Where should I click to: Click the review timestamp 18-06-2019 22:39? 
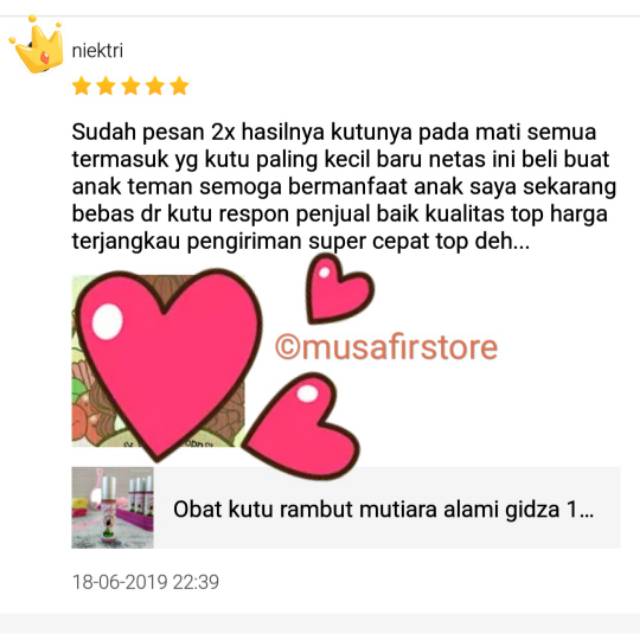point(146,582)
